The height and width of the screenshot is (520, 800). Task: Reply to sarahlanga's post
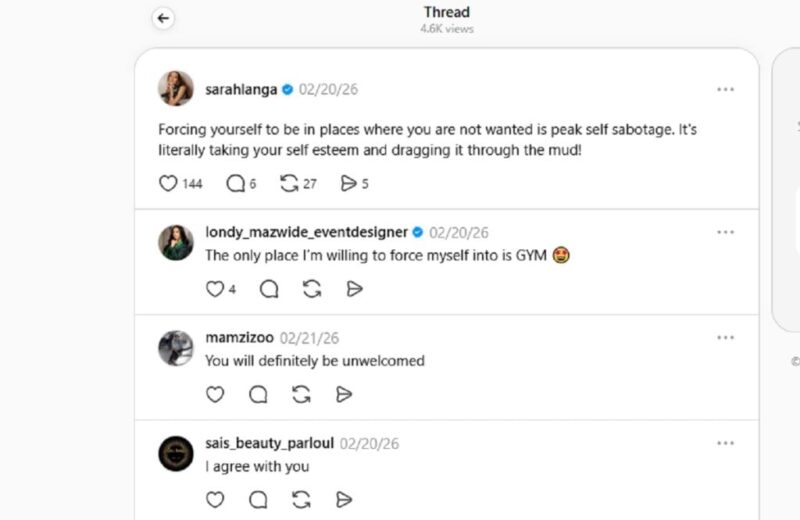[x=236, y=183]
